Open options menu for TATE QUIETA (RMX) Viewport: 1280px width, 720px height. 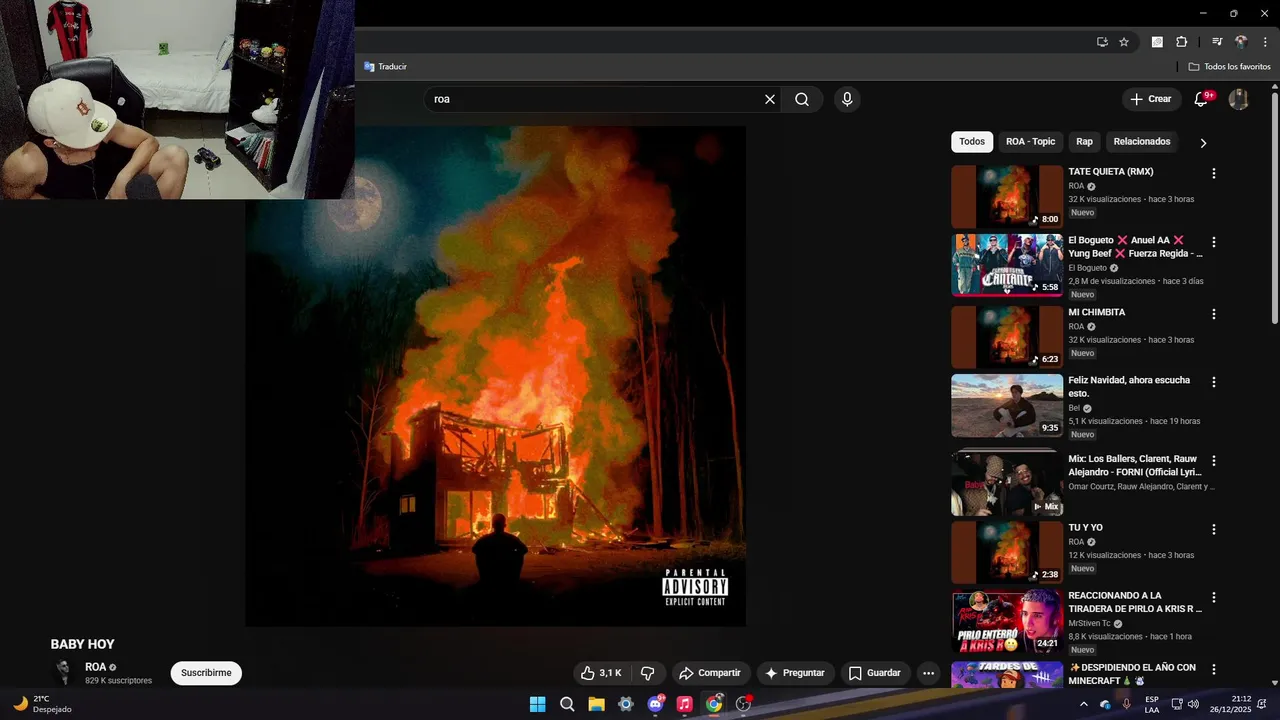tap(1214, 173)
